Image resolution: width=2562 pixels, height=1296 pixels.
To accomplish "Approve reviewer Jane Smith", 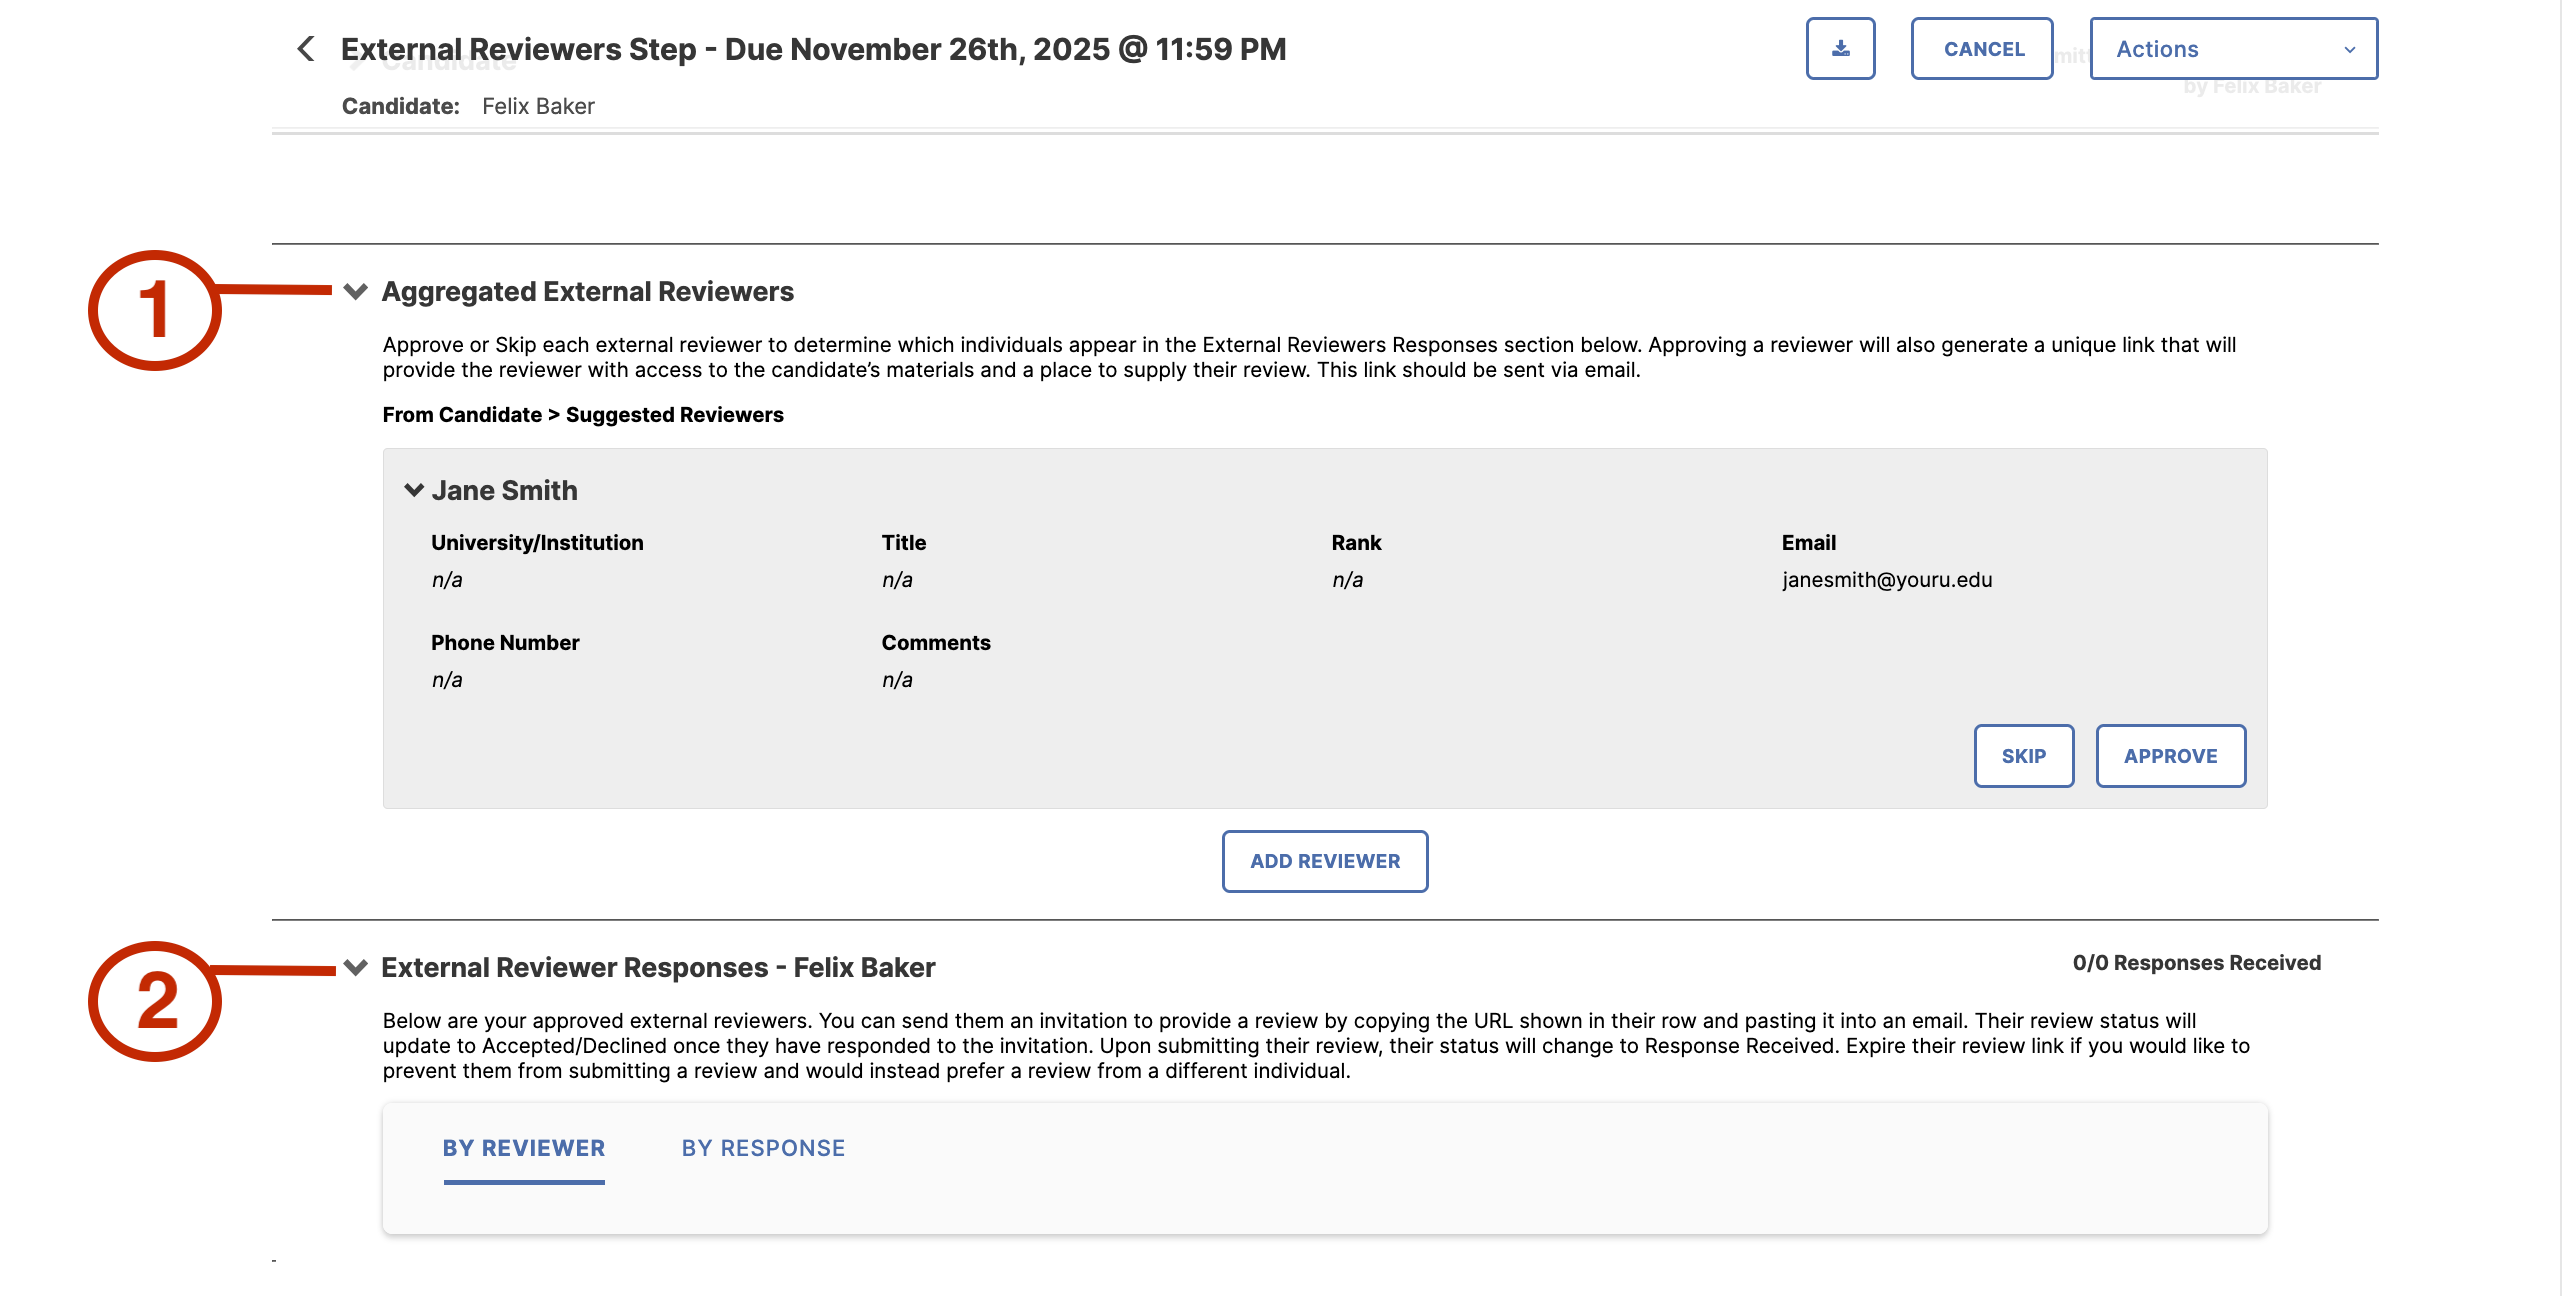I will [x=2170, y=756].
